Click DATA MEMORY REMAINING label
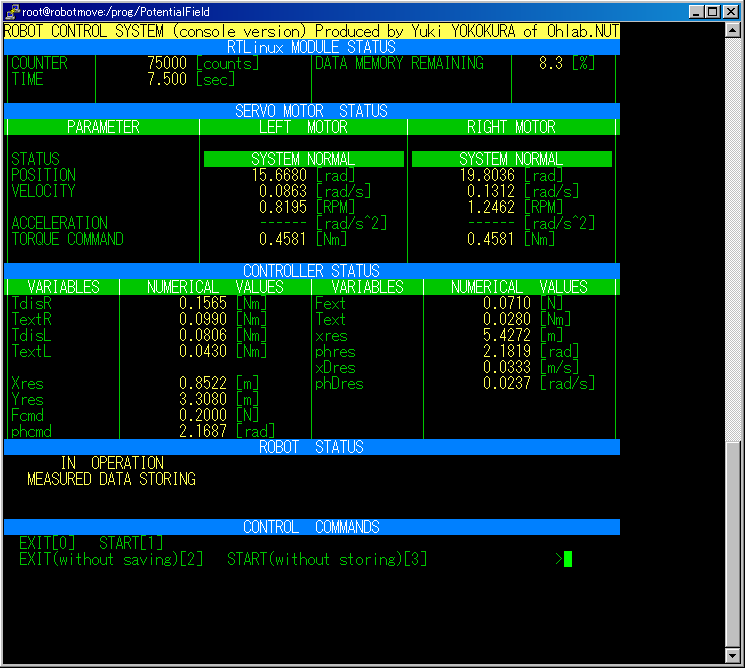 pos(400,63)
